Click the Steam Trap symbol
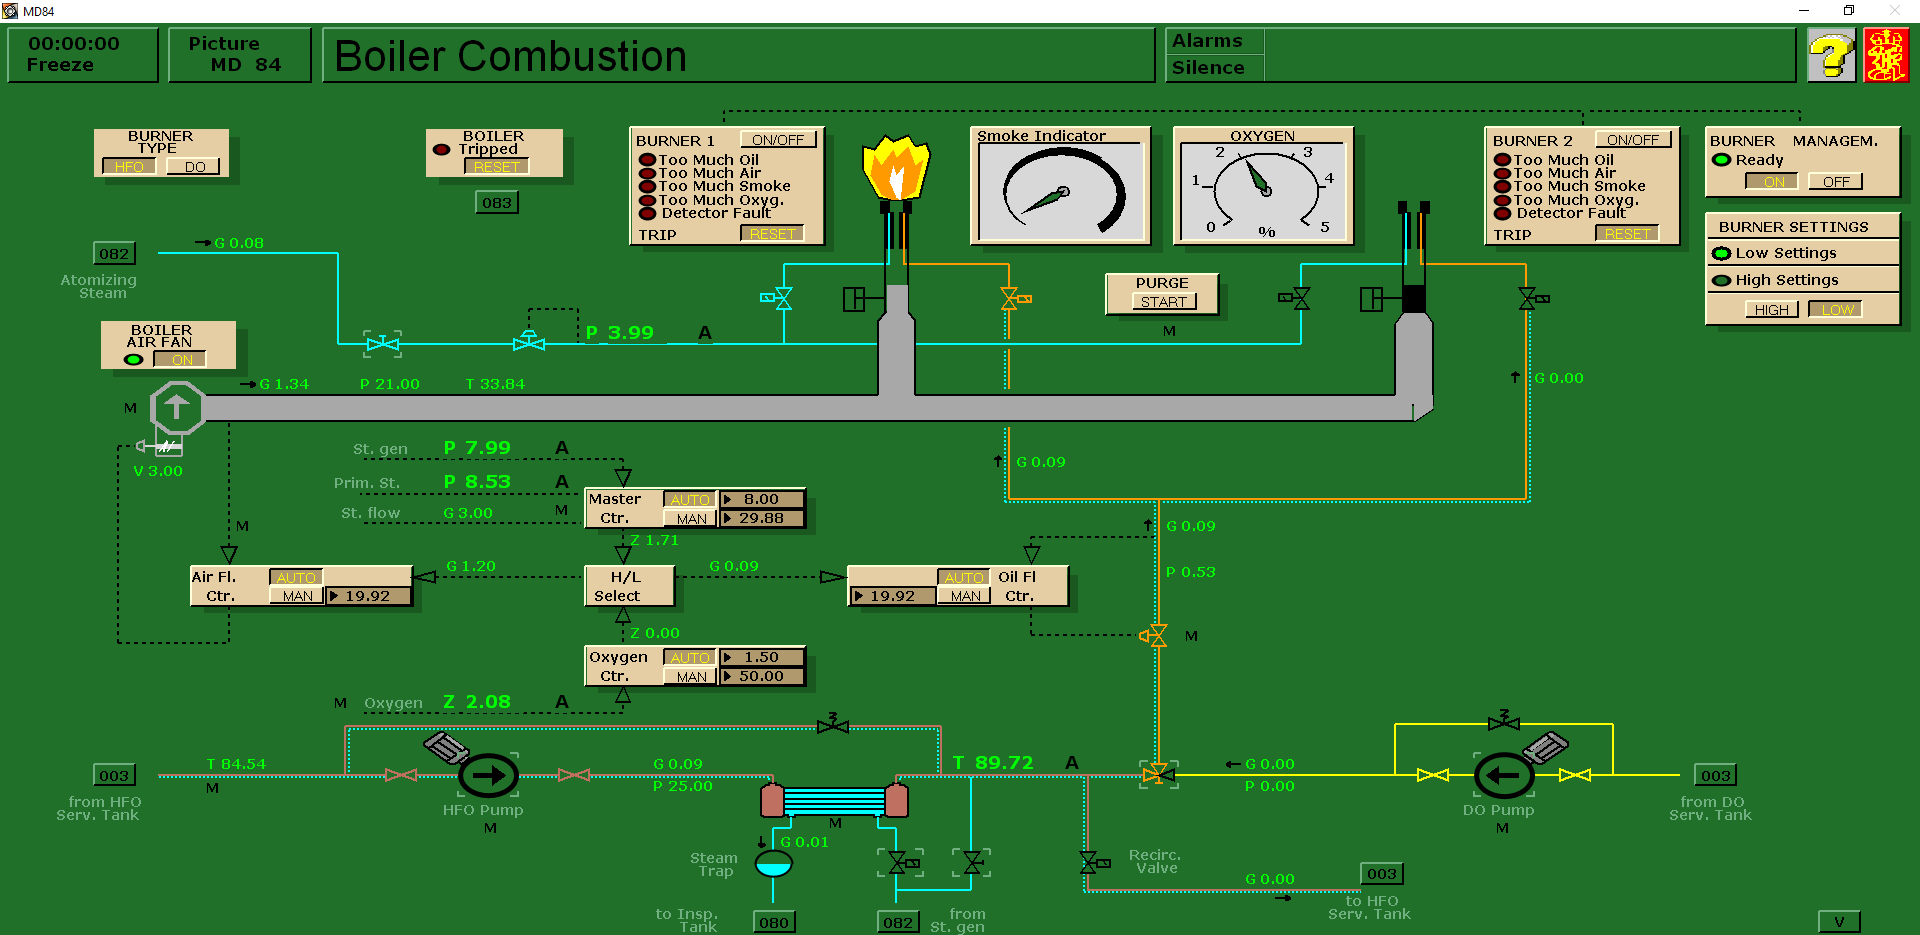The height and width of the screenshot is (935, 1920). tap(773, 864)
